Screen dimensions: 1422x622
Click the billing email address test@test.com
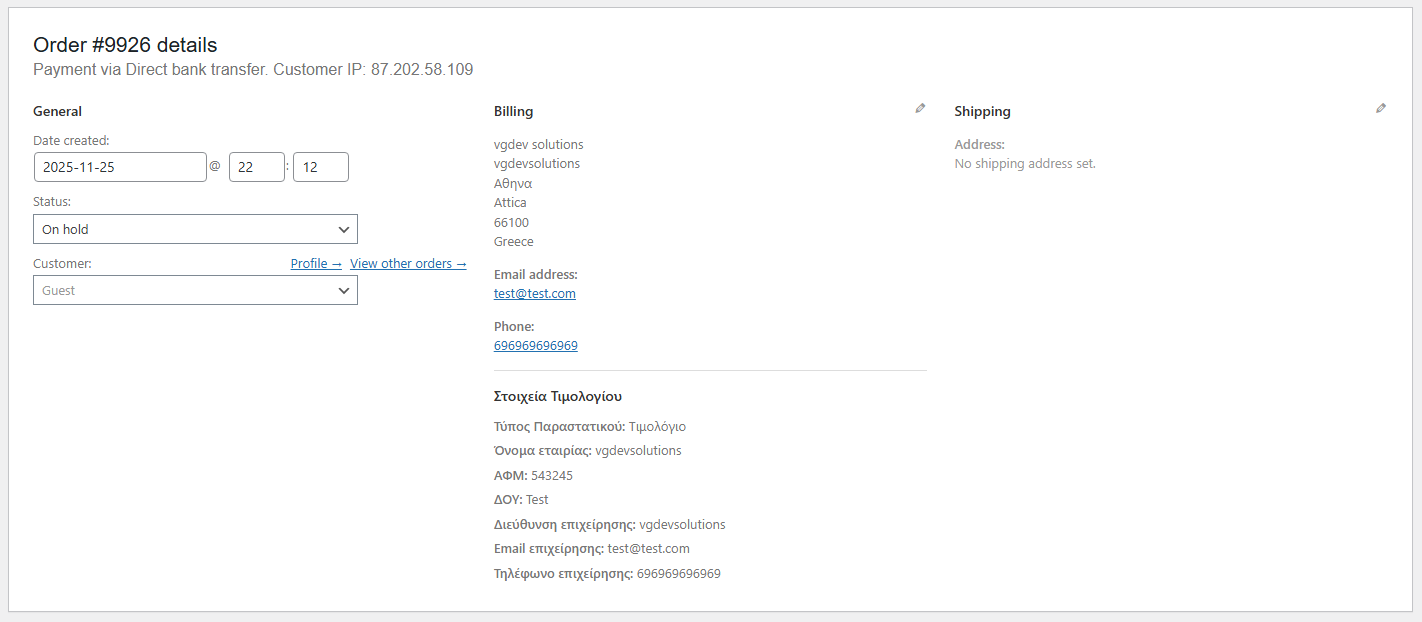tap(534, 293)
